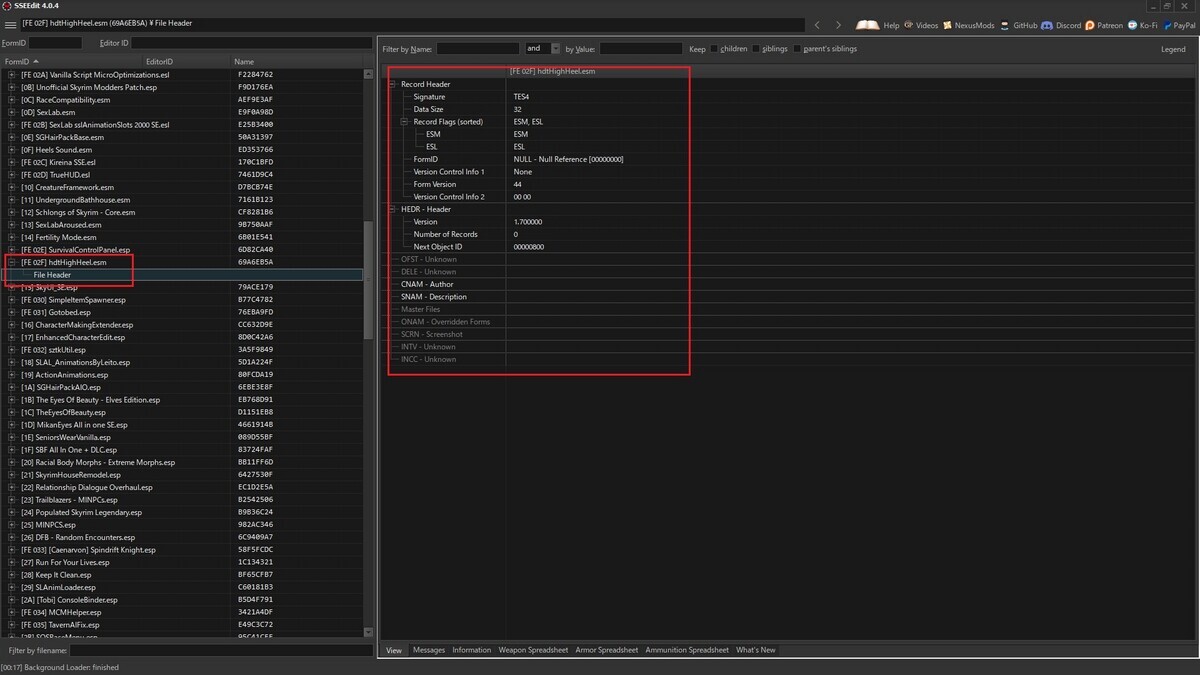
Task: Switch to the Weapon Spreadsheet tab
Action: [533, 650]
